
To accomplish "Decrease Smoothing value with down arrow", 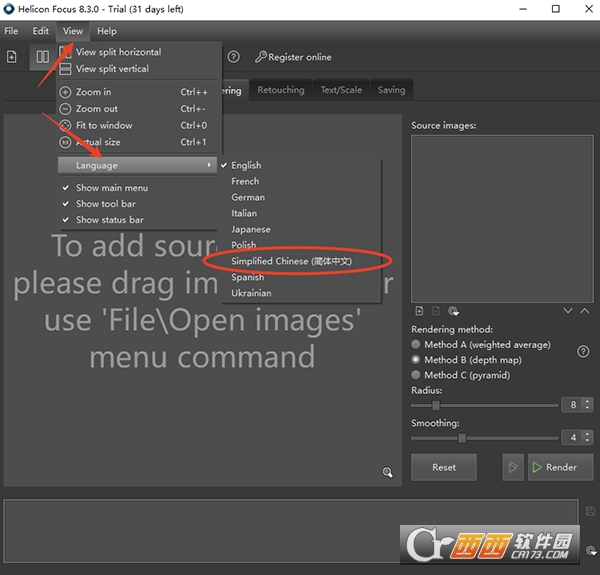I will click(x=587, y=440).
